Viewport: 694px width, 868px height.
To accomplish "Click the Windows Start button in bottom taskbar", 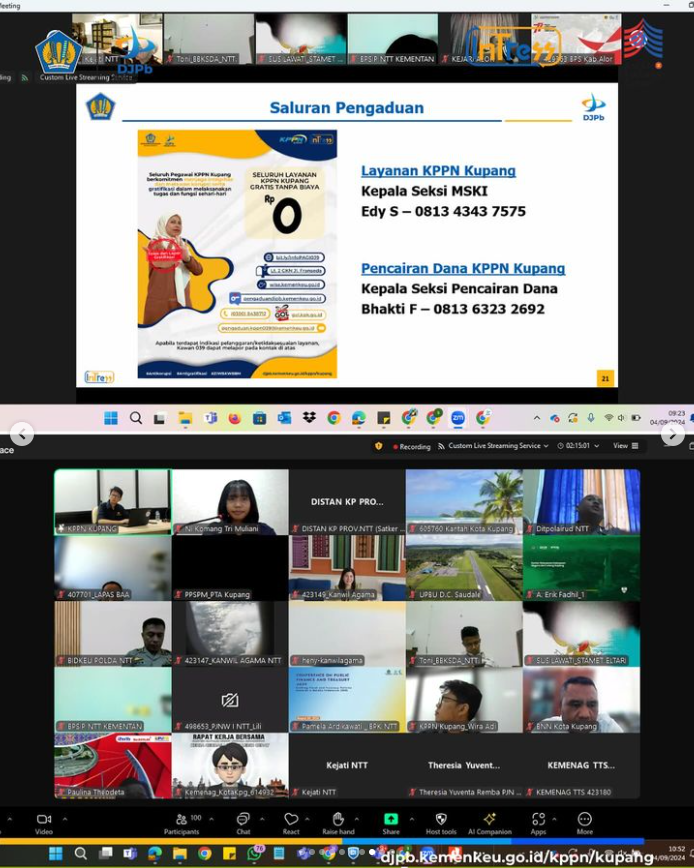I will click(55, 853).
